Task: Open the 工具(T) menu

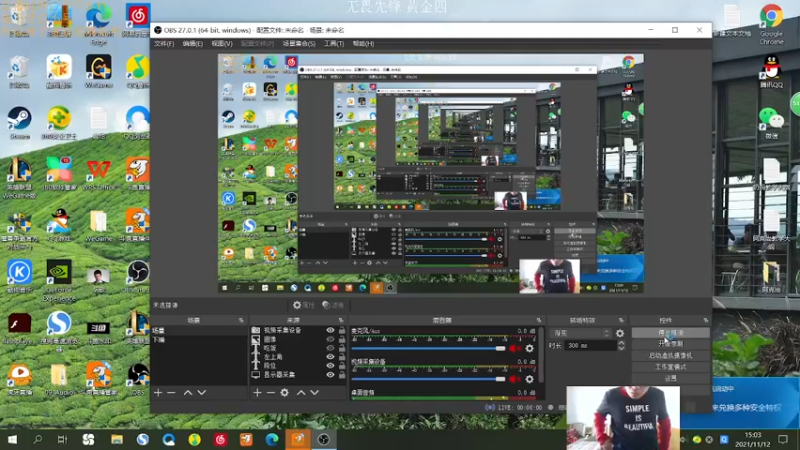Action: tap(334, 44)
